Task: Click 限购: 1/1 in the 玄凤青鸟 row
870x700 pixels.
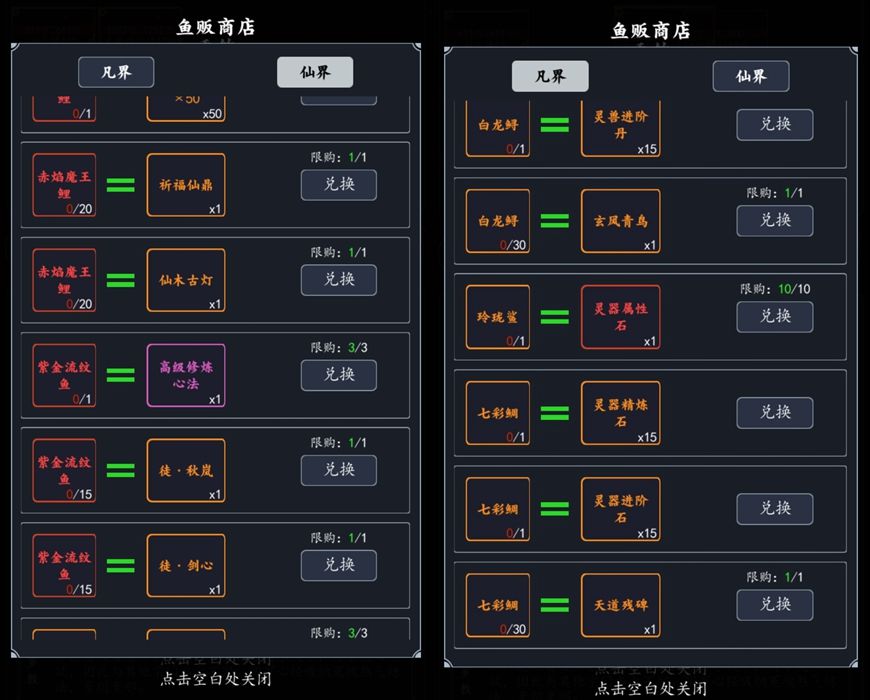Action: pos(775,193)
